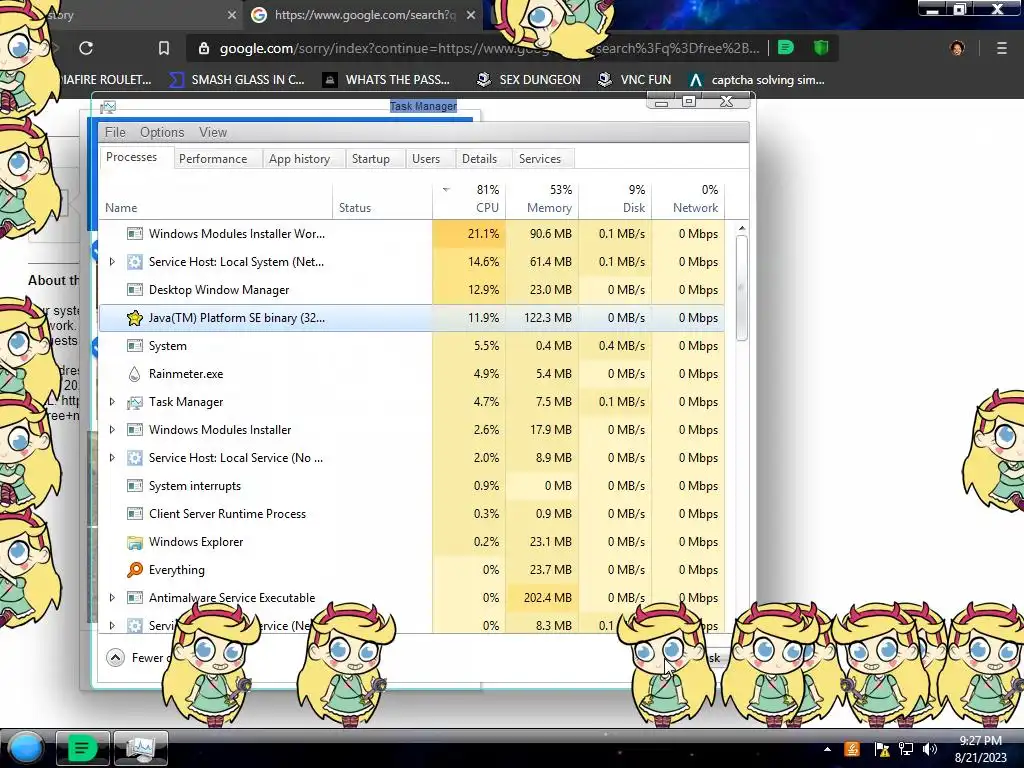Click the Desktop Window Manager icon
Screen dimensions: 1024x768
[x=135, y=290]
